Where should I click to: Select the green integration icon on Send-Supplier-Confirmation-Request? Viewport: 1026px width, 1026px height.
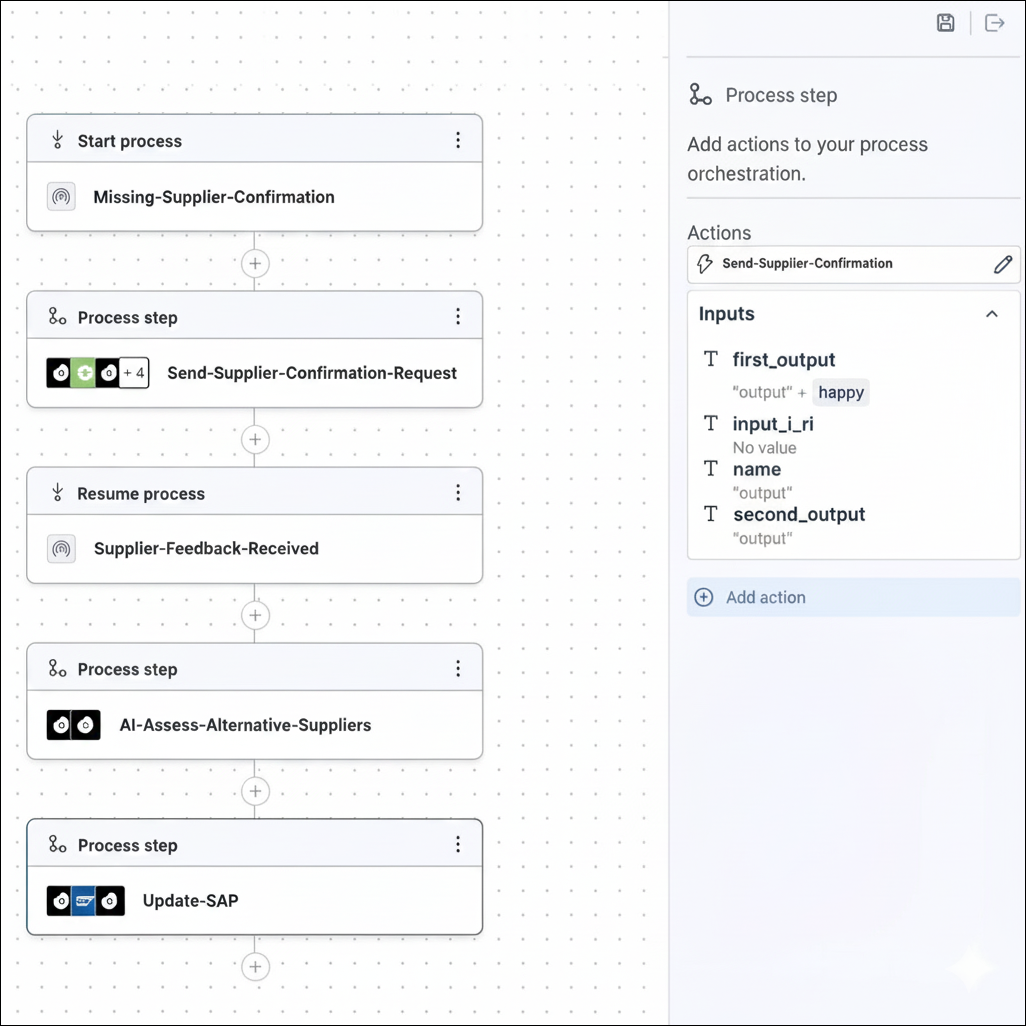pos(86,372)
